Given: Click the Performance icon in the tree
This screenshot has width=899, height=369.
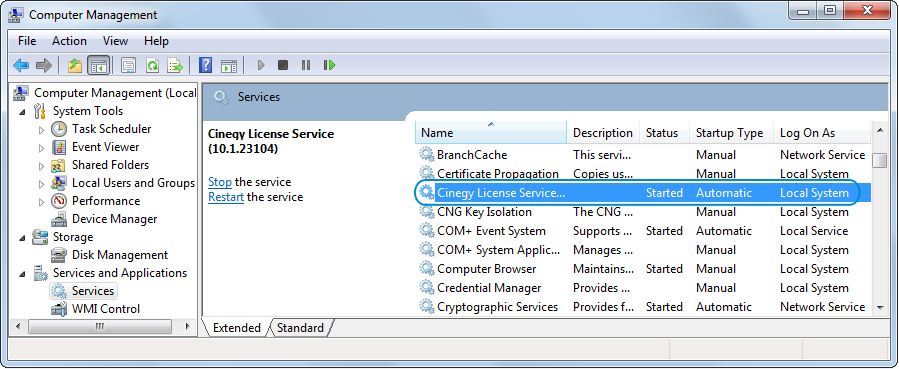Looking at the screenshot, I should tap(59, 201).
